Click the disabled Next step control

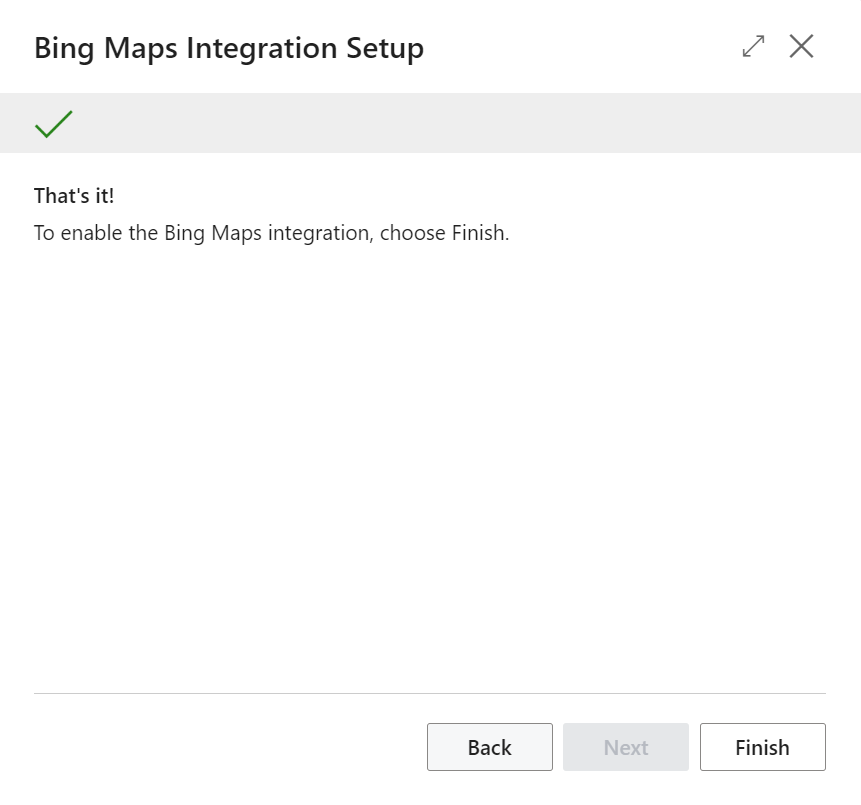(x=625, y=747)
